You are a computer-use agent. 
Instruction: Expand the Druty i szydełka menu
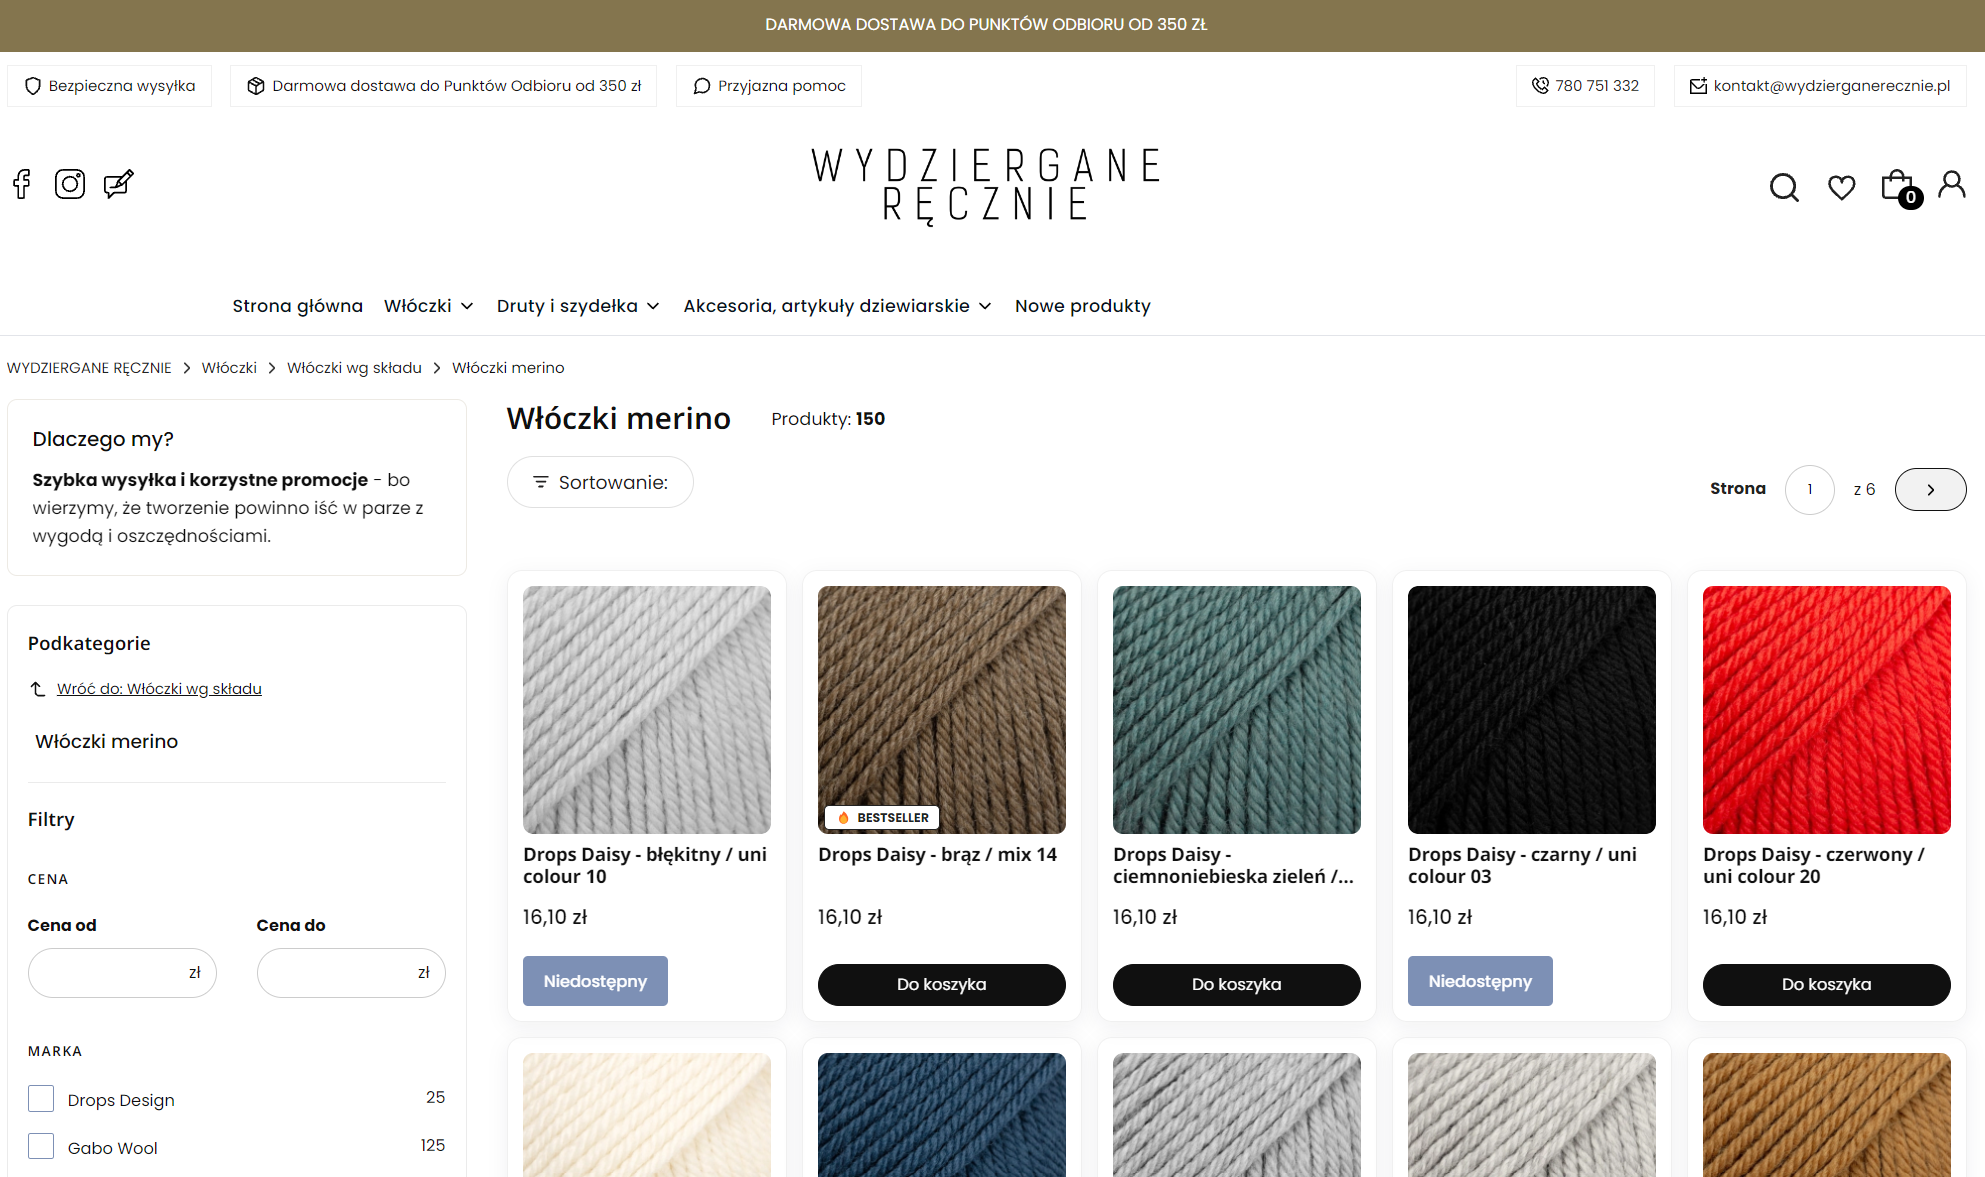pyautogui.click(x=578, y=306)
